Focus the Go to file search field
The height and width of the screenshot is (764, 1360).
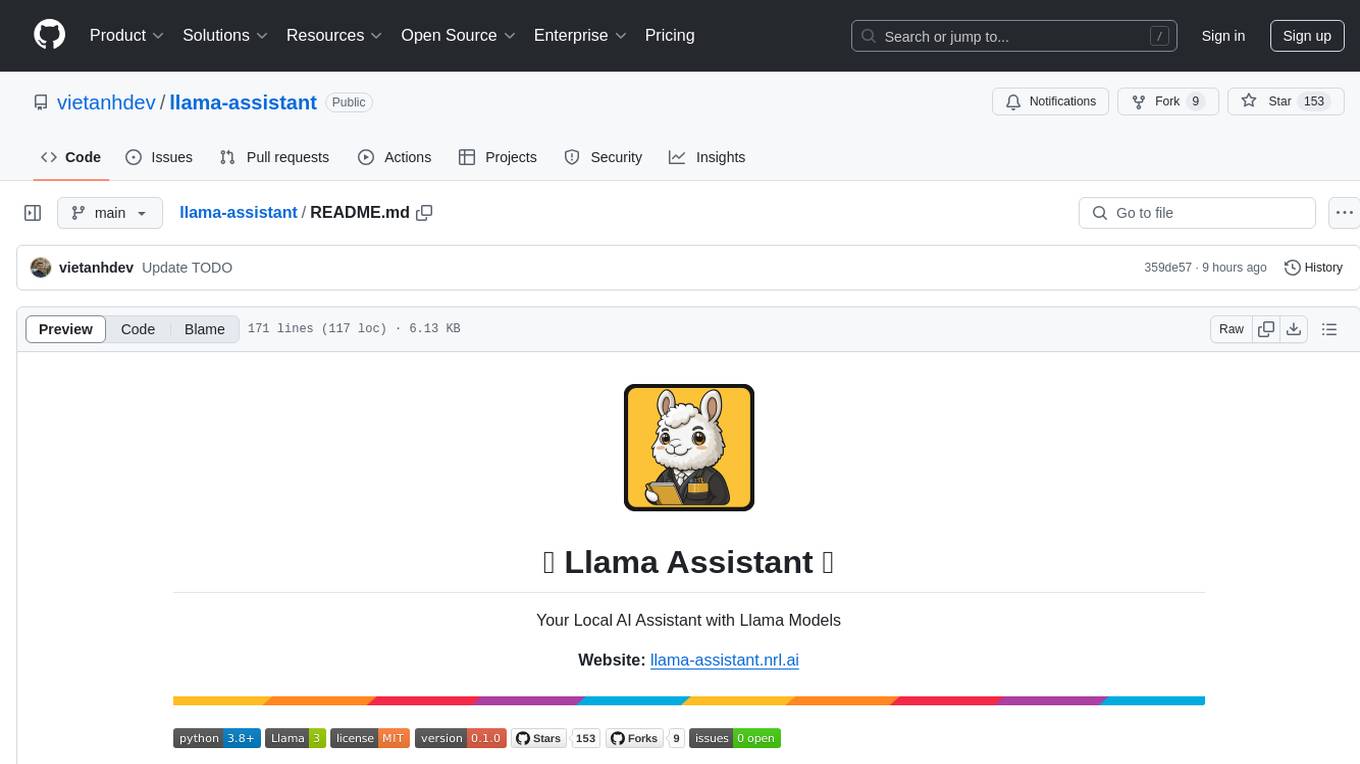(x=1197, y=213)
